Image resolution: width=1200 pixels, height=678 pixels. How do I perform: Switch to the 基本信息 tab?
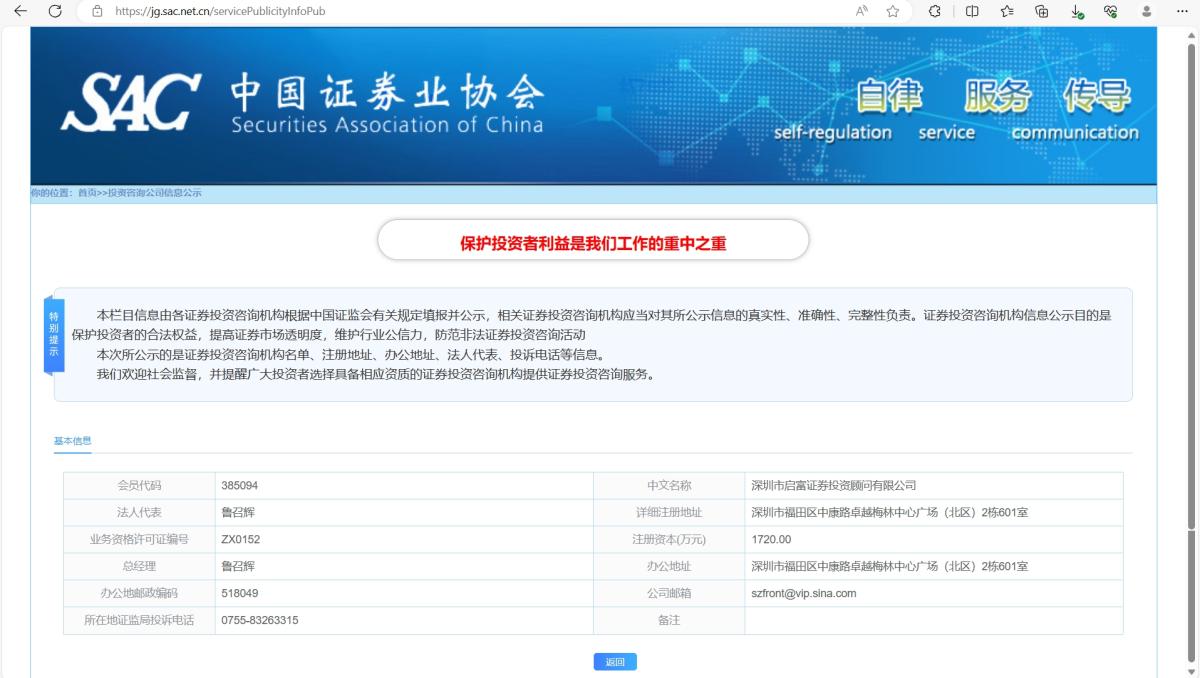point(72,440)
